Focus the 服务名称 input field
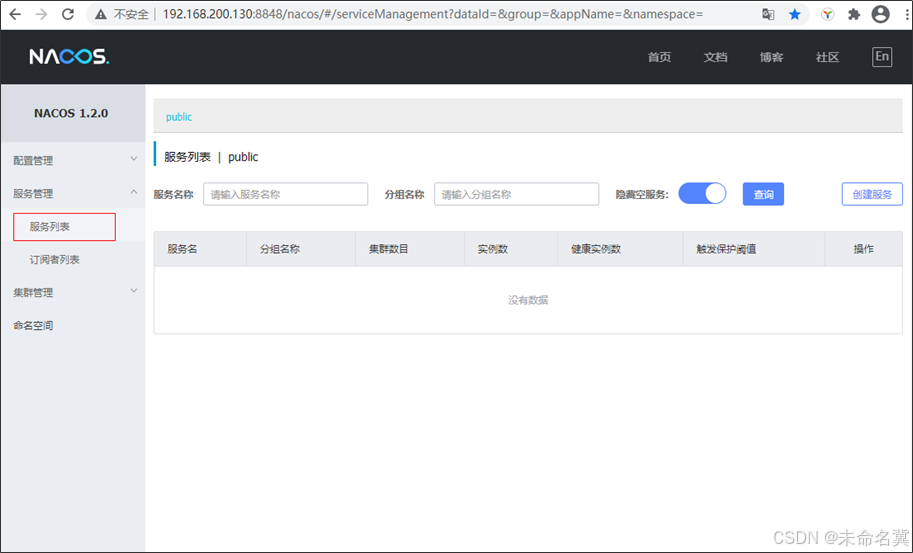The height and width of the screenshot is (553, 913). [285, 194]
